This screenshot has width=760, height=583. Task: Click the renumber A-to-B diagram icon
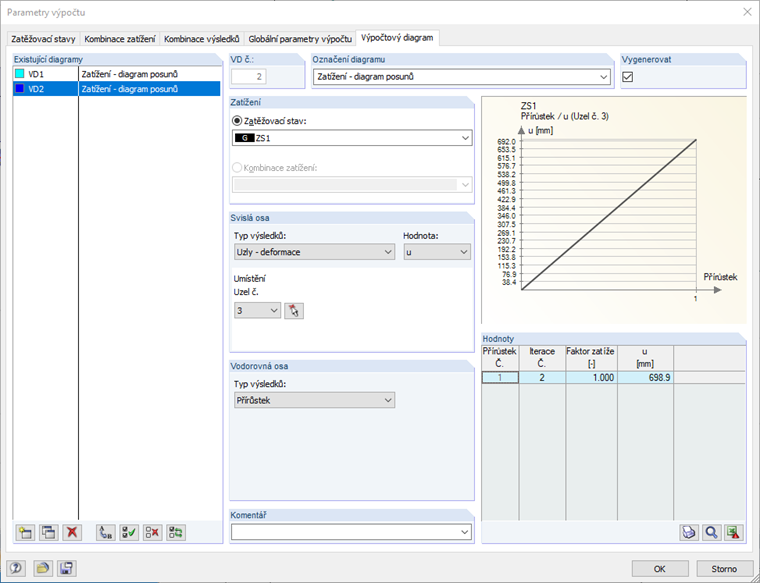click(106, 533)
